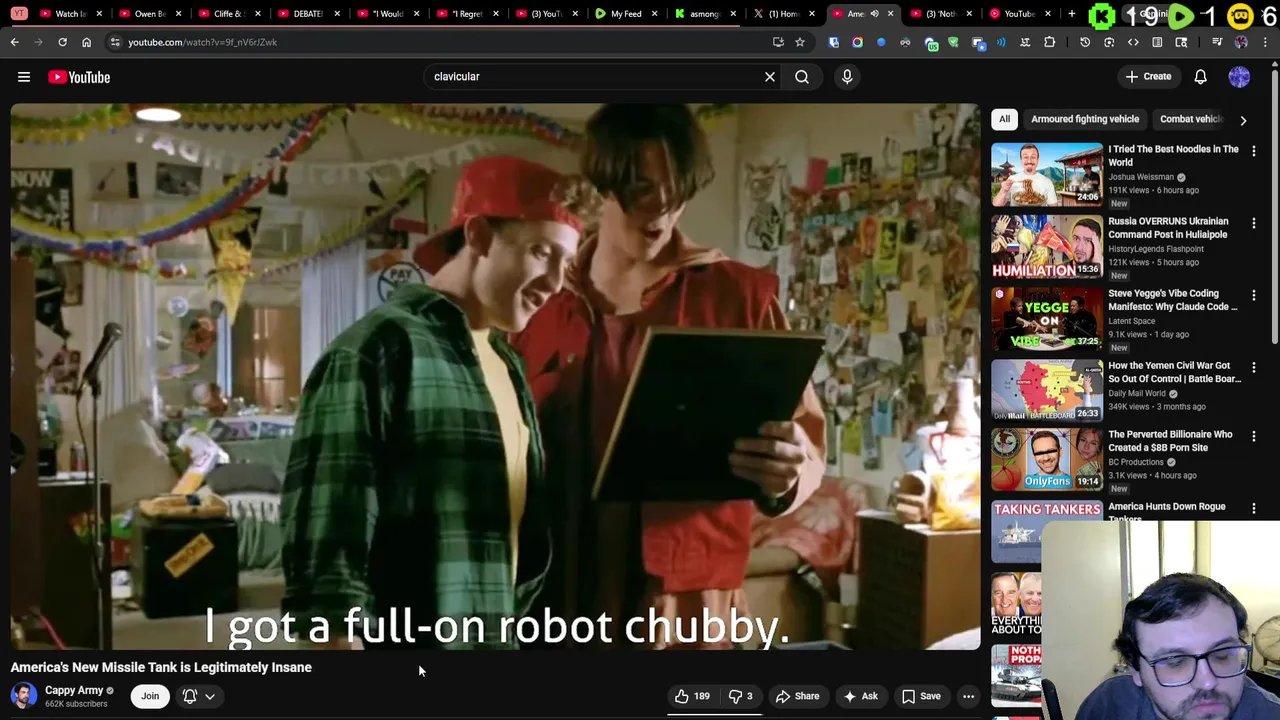Switch to the DEBATE browser tab
Viewport: 1280px width, 720px height.
pos(308,14)
